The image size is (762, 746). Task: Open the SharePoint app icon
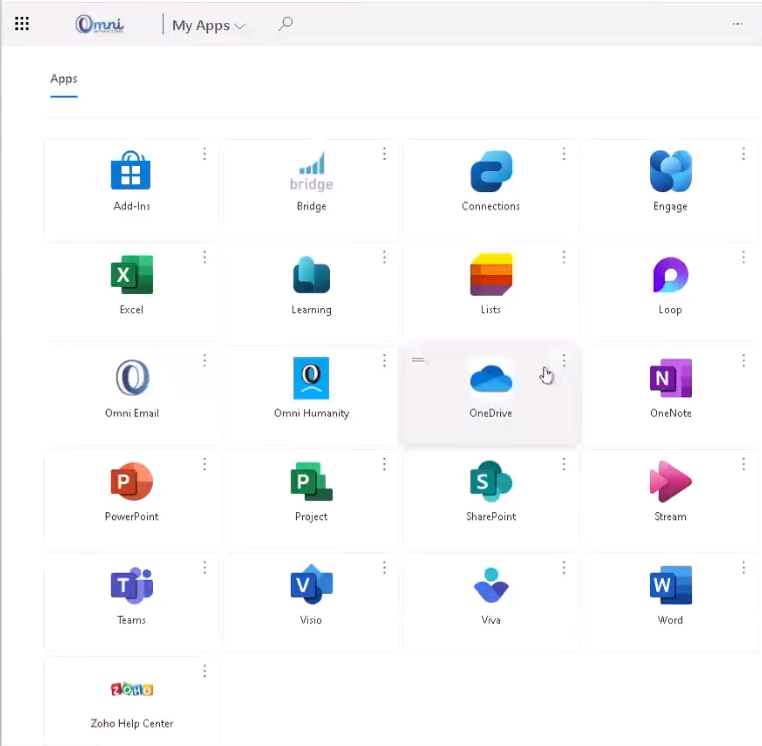coord(491,481)
